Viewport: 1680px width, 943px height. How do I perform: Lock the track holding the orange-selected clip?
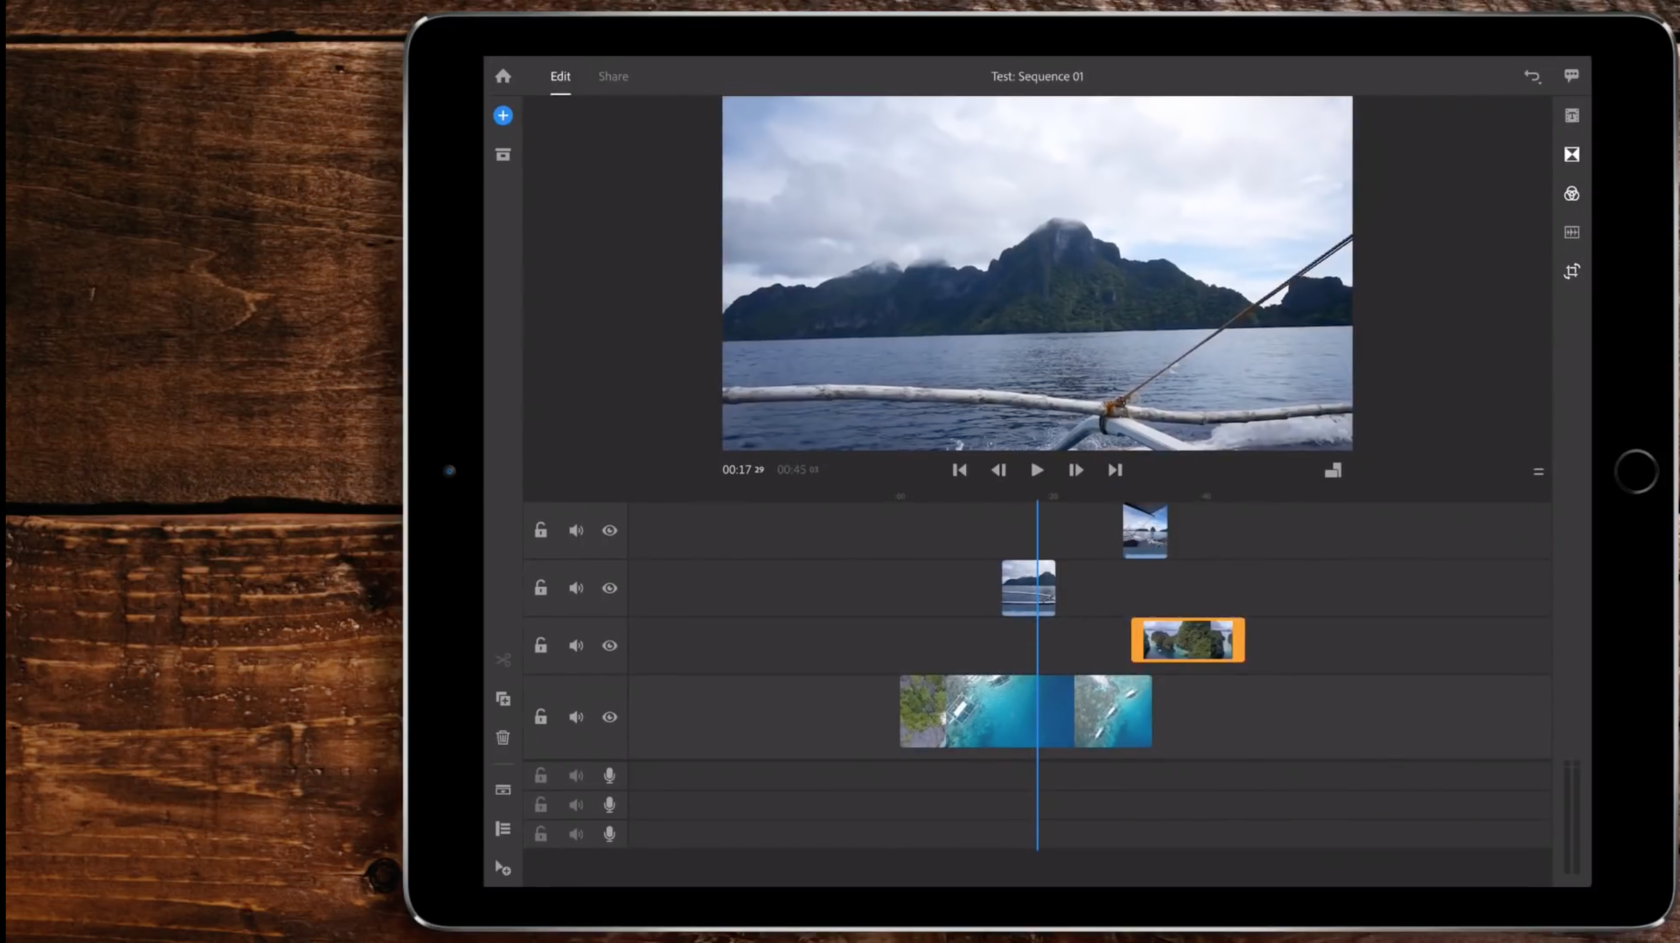tap(541, 645)
